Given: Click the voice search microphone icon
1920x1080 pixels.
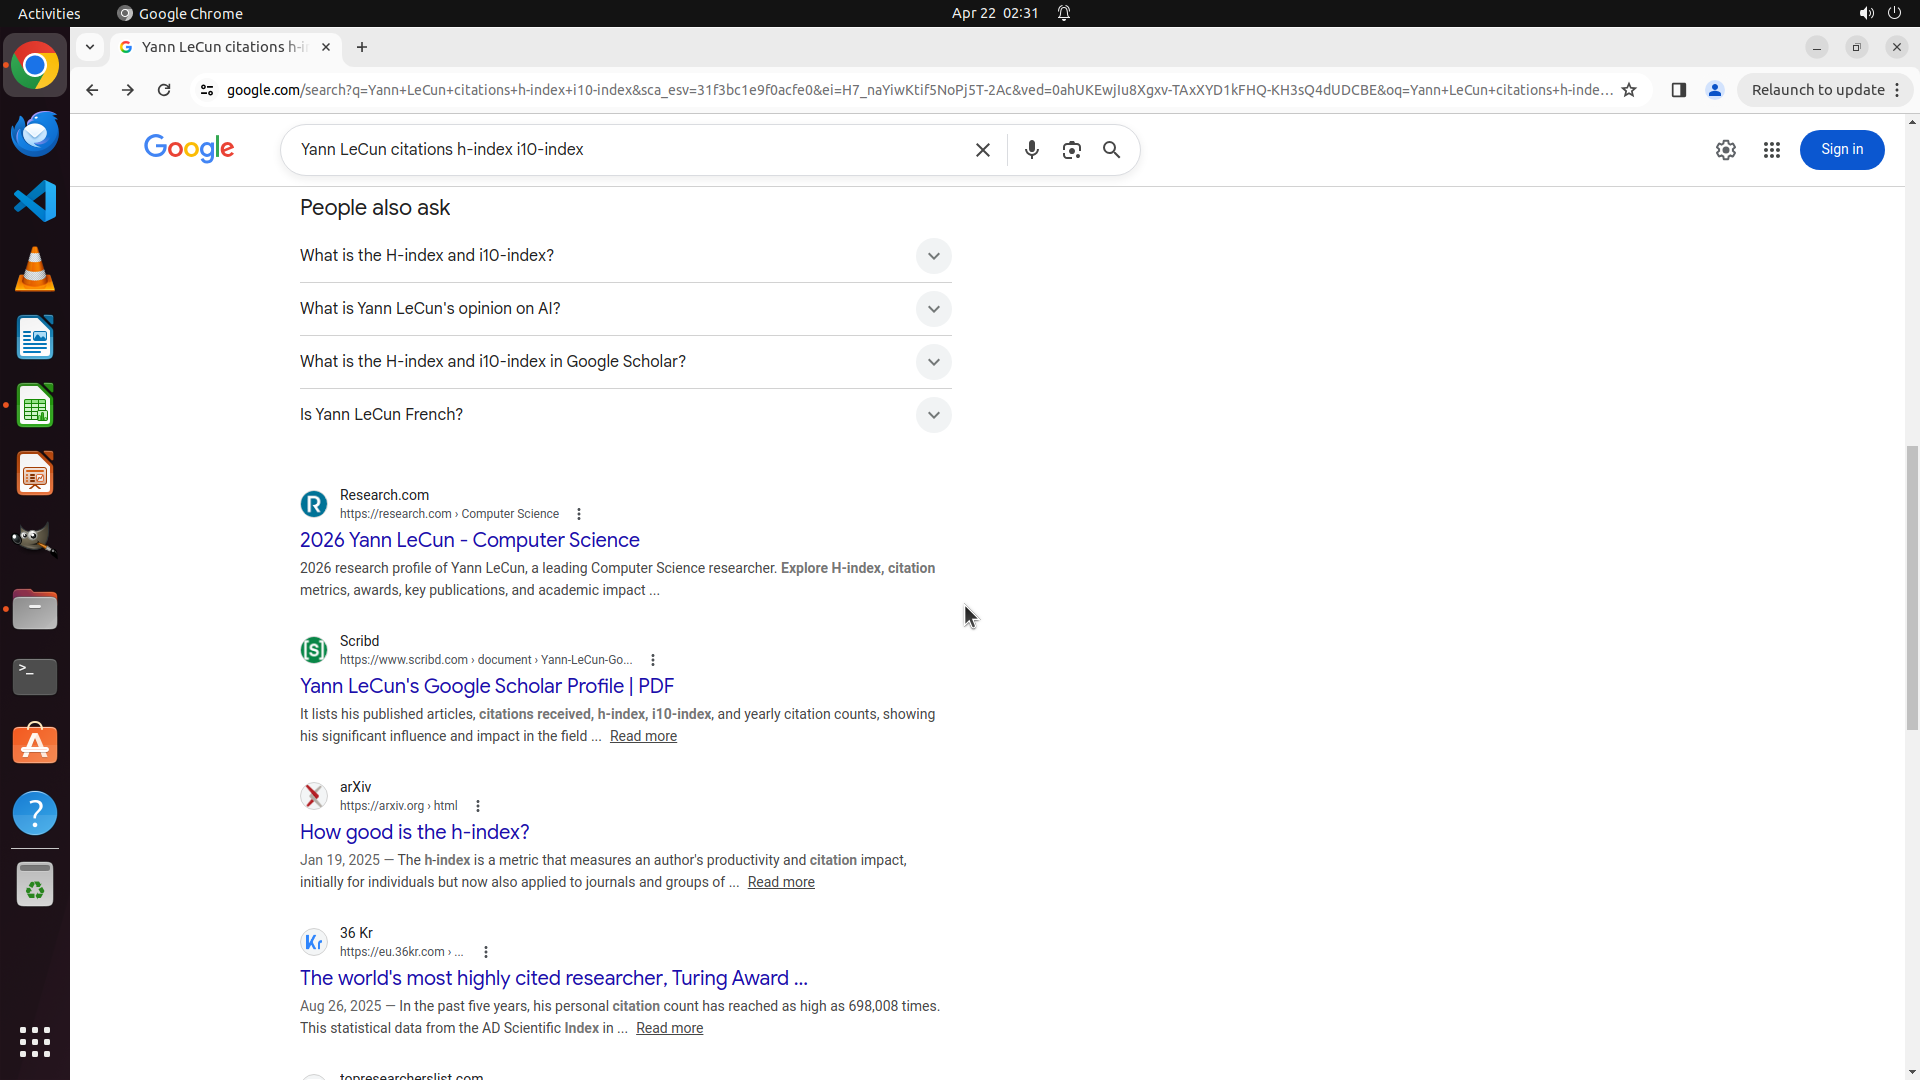Looking at the screenshot, I should tap(1031, 150).
